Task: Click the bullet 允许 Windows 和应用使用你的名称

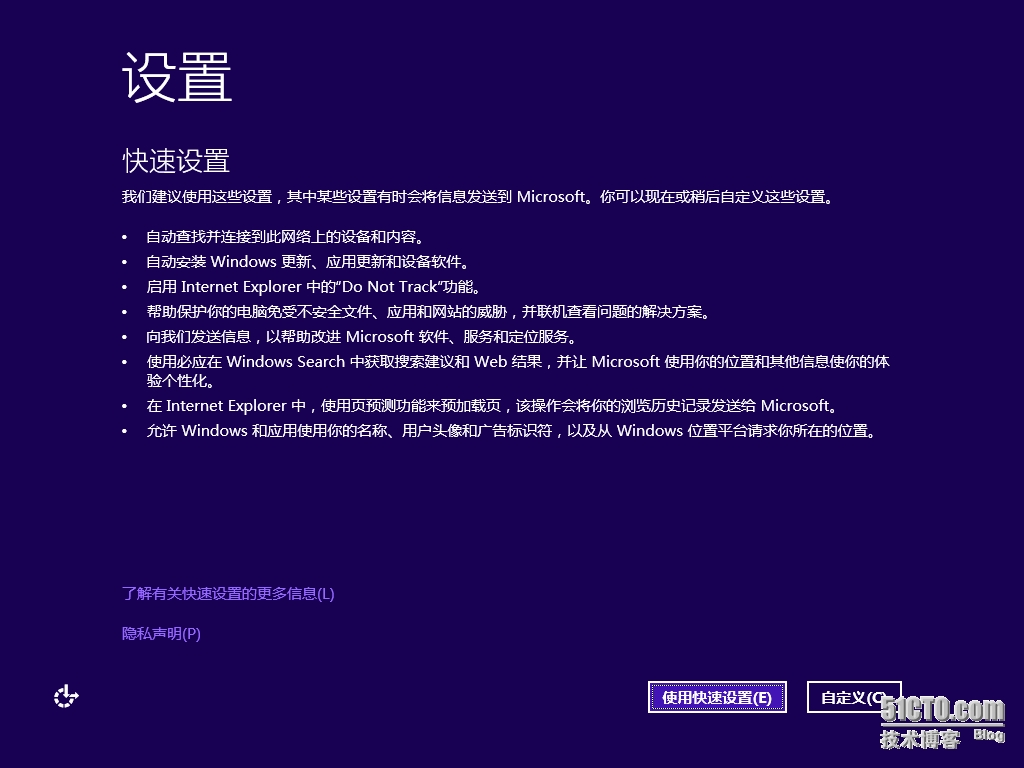Action: click(x=513, y=431)
